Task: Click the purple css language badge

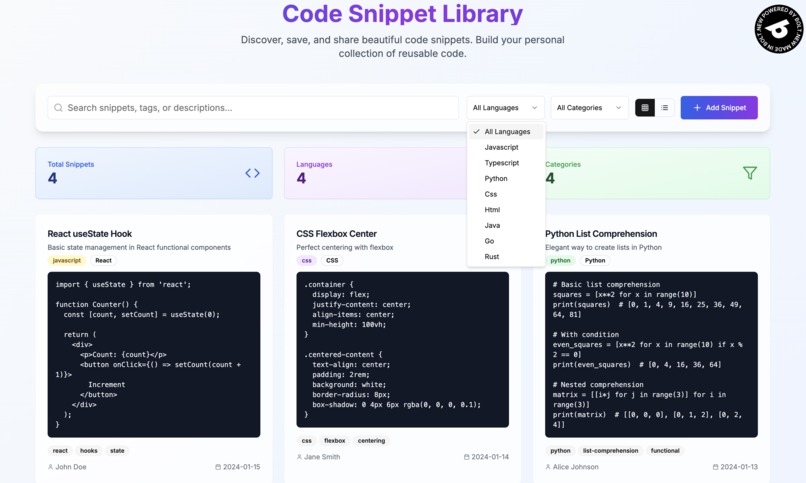Action: [306, 261]
